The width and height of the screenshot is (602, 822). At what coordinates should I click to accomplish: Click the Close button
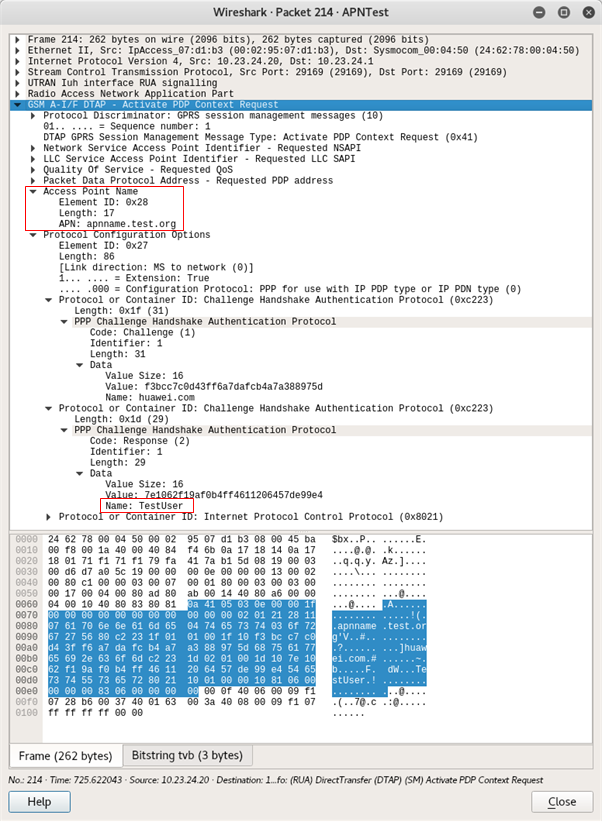[x=562, y=802]
